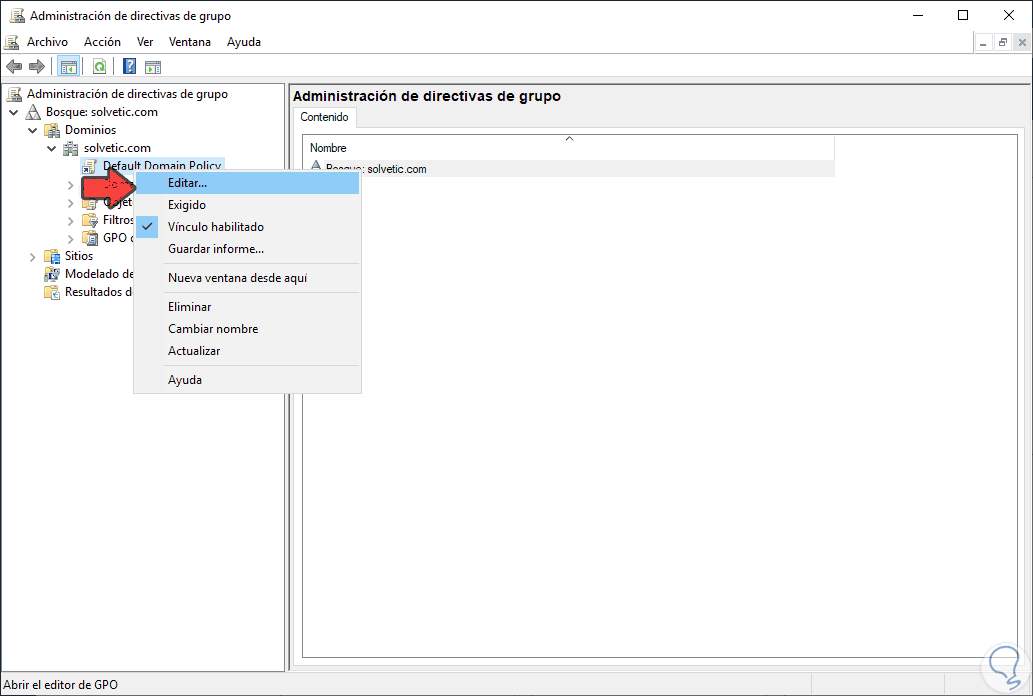Select the Sitios label in tree
Screen dimensions: 1033x696
pos(79,256)
